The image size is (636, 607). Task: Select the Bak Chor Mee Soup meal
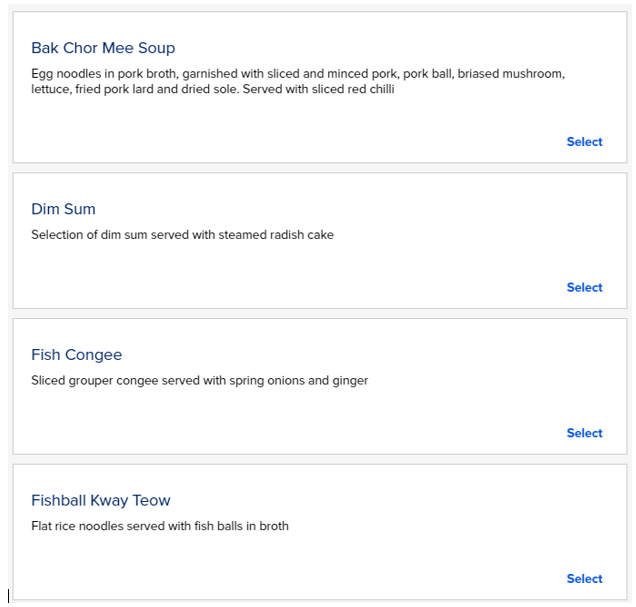click(x=584, y=142)
